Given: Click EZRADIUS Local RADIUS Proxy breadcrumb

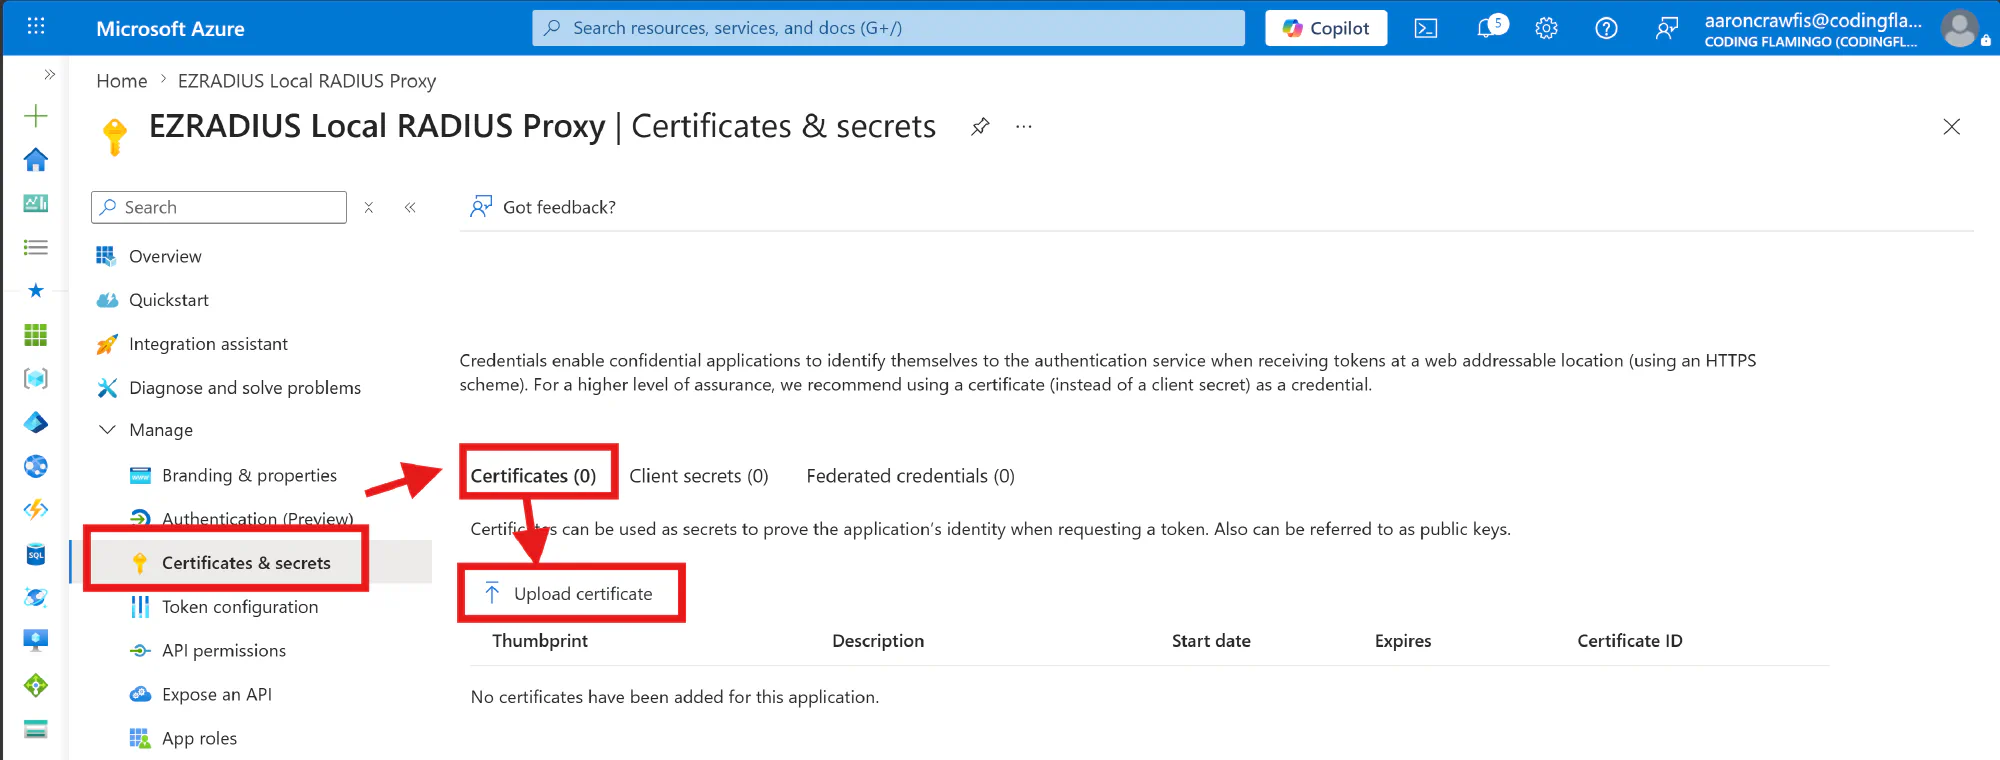Looking at the screenshot, I should 307,81.
